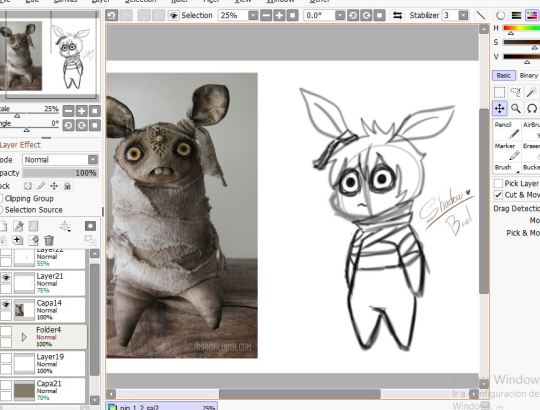Enable the Pick Layer checkbox

coord(498,183)
